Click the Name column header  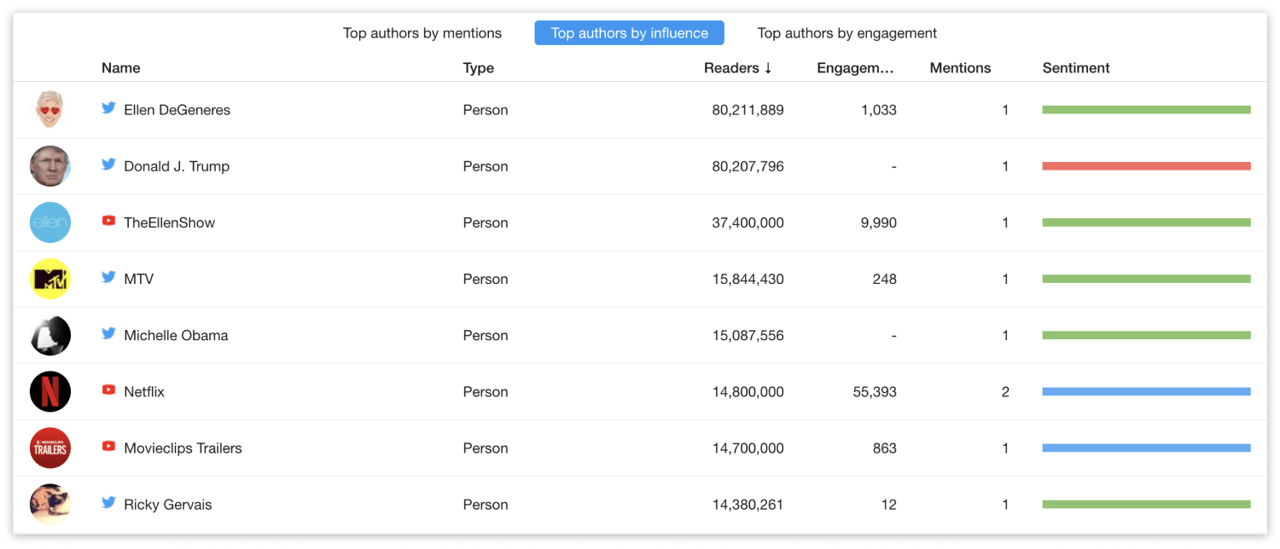(x=121, y=68)
